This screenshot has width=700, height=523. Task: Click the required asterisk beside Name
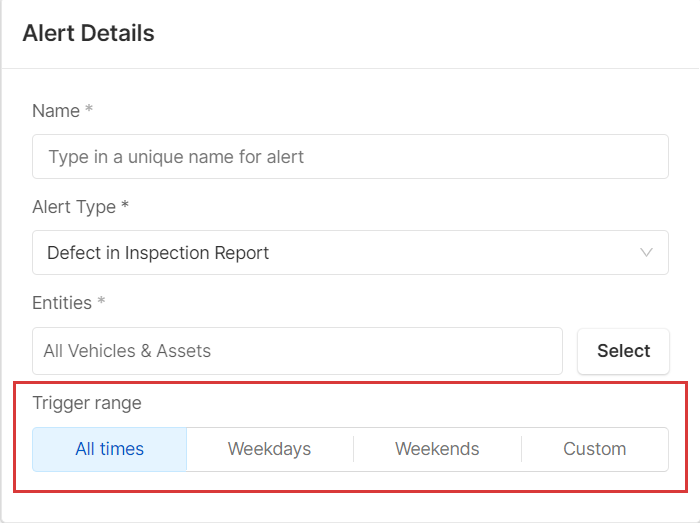pos(89,111)
